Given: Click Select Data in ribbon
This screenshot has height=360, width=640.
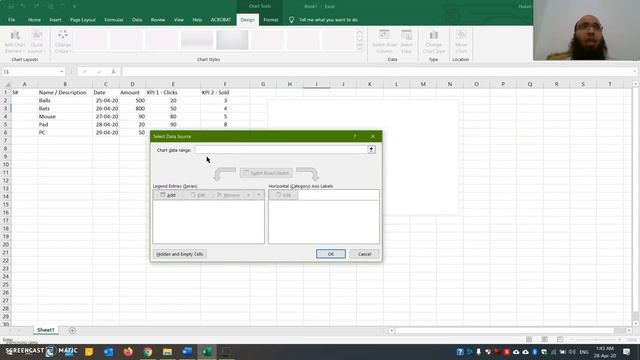Looking at the screenshot, I should click(407, 42).
